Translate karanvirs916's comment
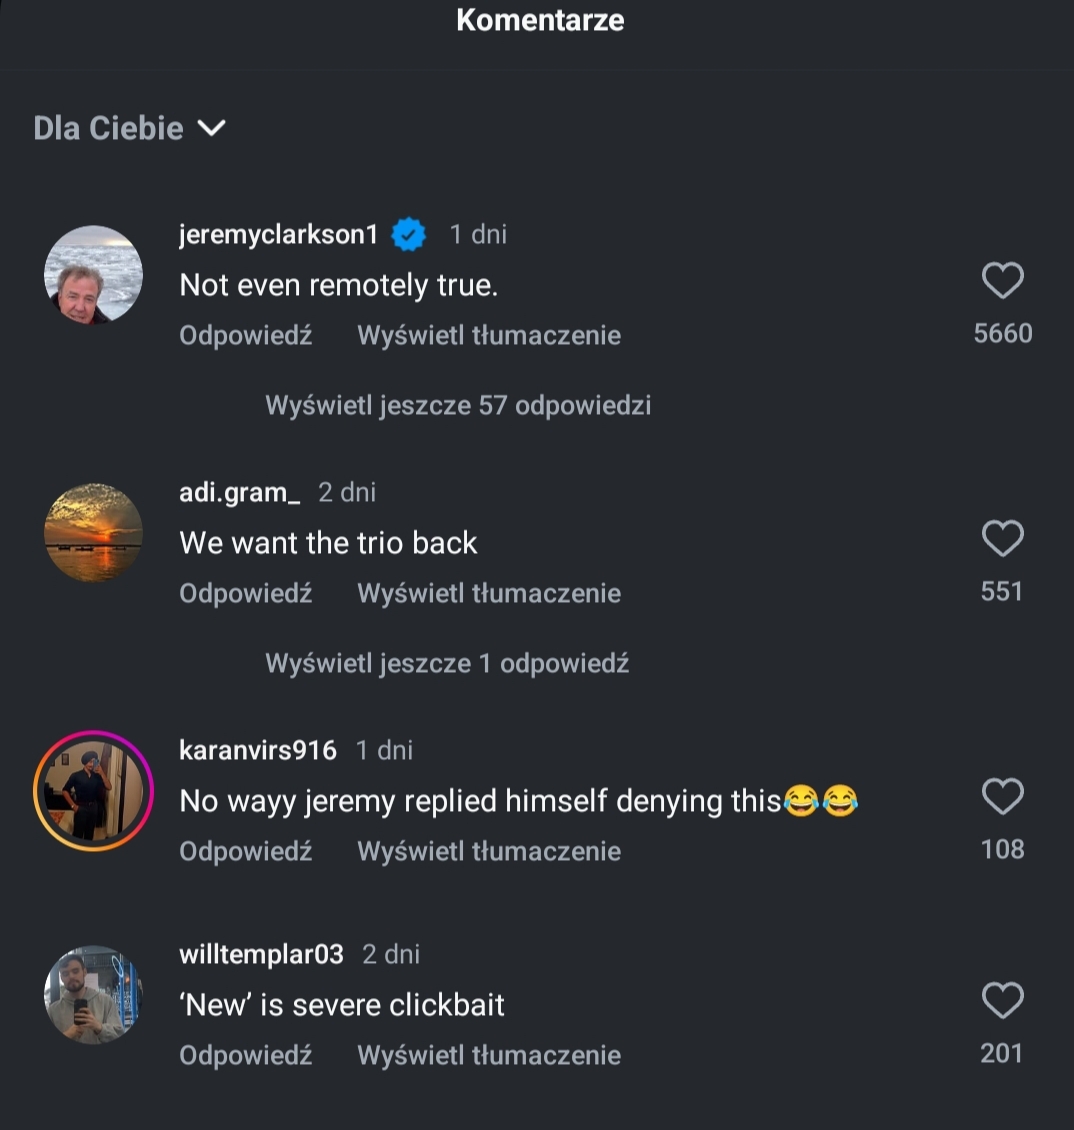The width and height of the screenshot is (1074, 1130). coord(489,851)
